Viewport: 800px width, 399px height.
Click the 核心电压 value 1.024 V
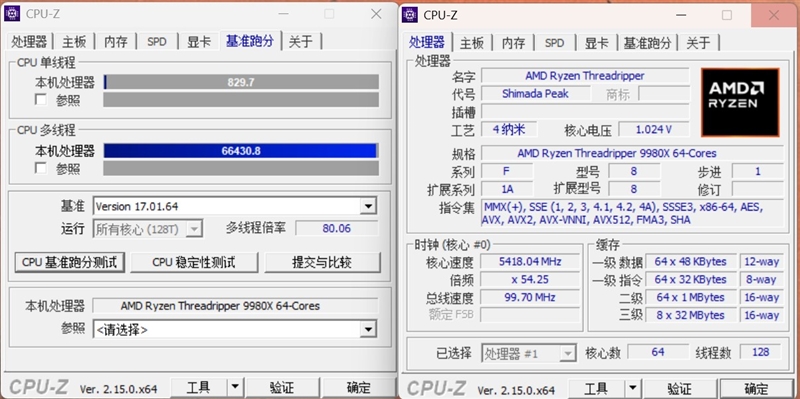point(654,130)
